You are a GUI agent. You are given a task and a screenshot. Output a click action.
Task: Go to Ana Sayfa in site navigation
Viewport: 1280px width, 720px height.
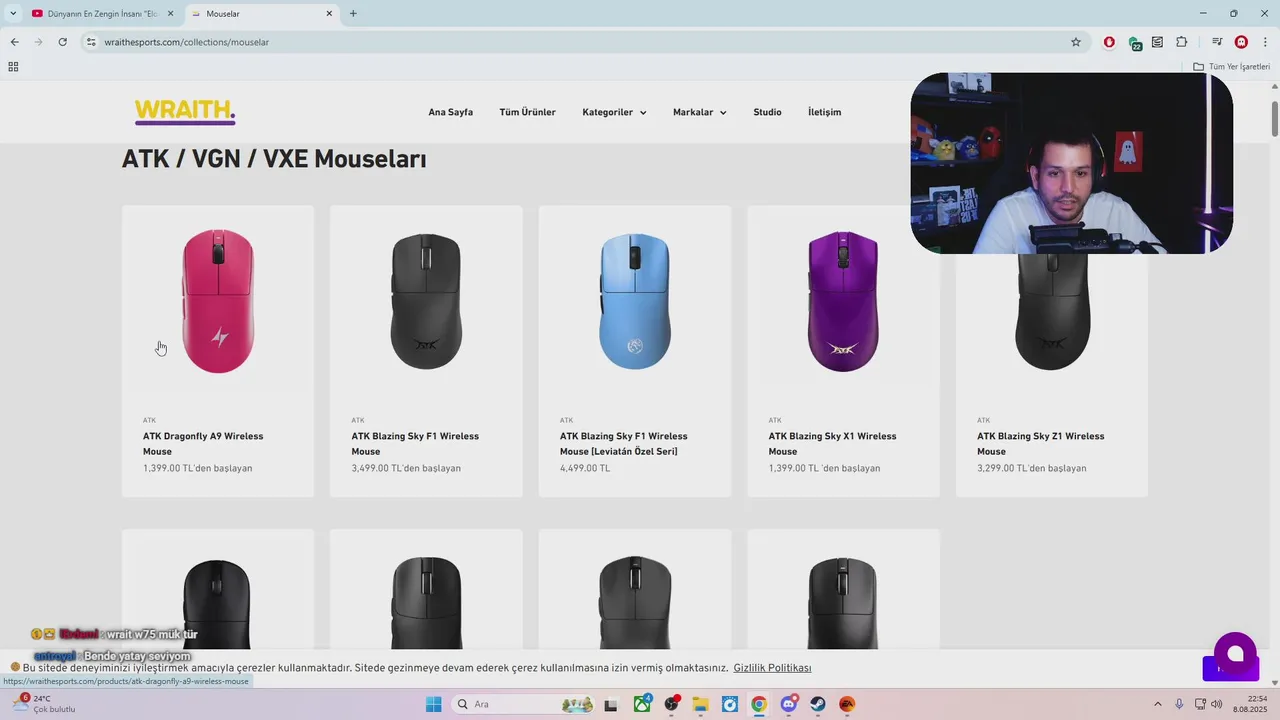tap(451, 112)
